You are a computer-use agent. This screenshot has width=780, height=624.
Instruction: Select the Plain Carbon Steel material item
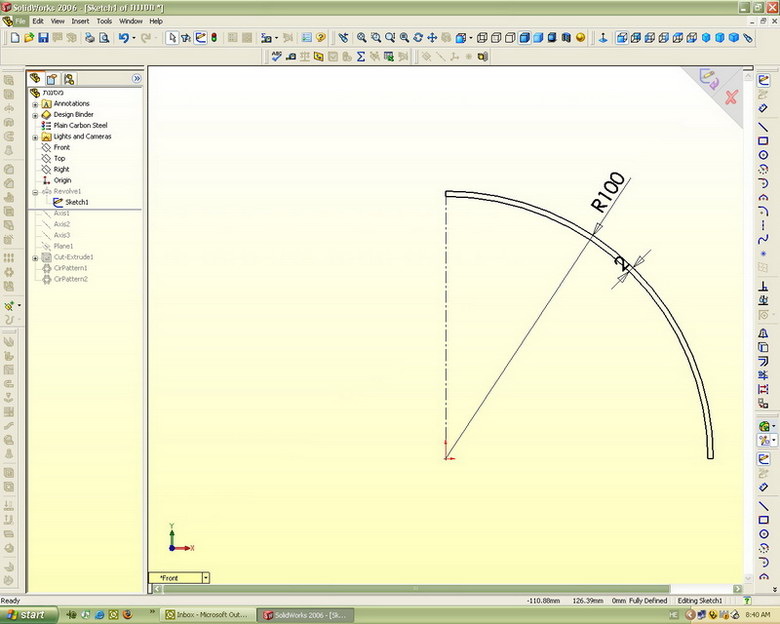click(80, 126)
